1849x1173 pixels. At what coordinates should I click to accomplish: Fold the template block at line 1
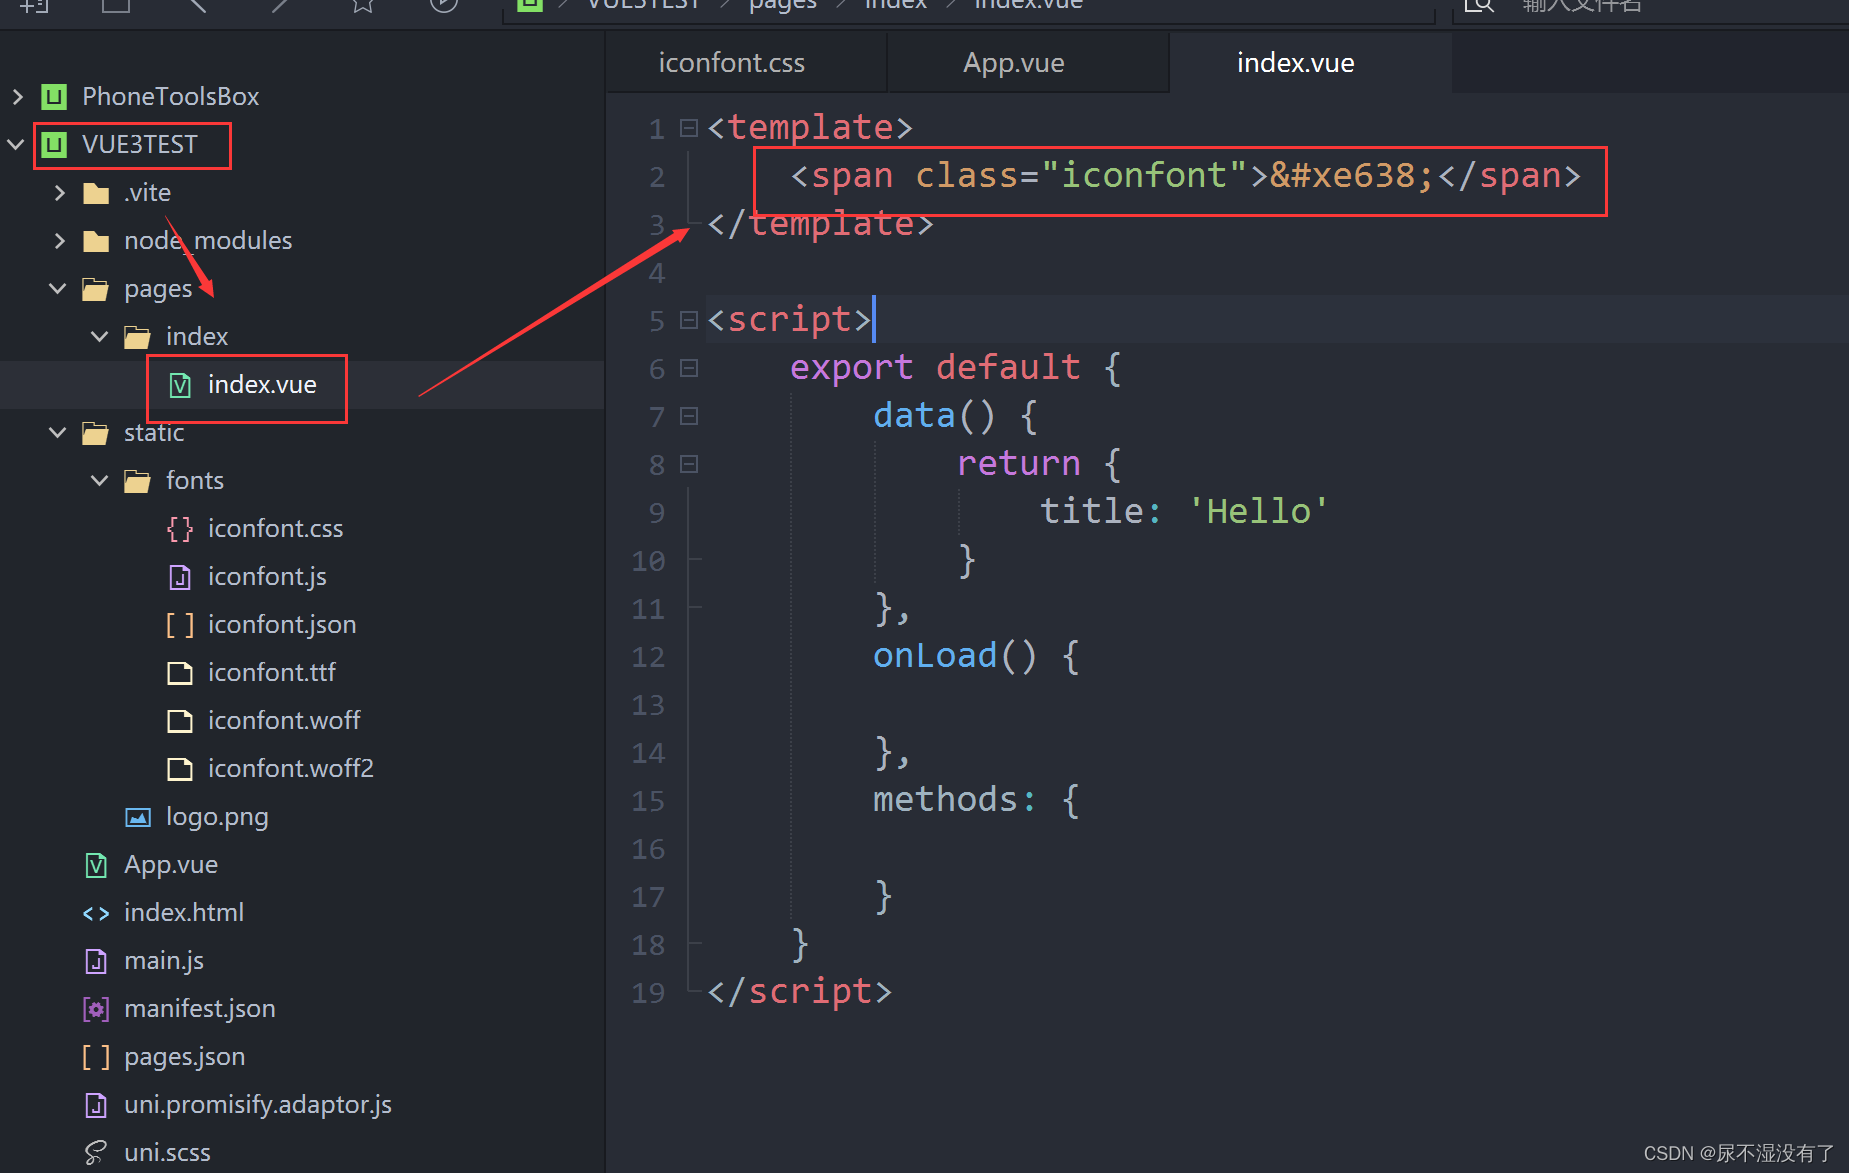coord(688,128)
